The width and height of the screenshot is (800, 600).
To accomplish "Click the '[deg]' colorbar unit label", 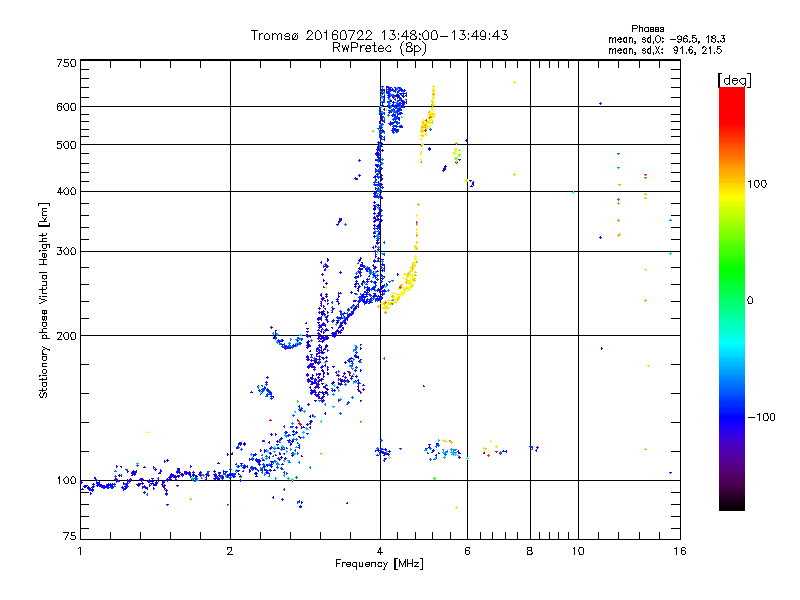I will pyautogui.click(x=734, y=80).
